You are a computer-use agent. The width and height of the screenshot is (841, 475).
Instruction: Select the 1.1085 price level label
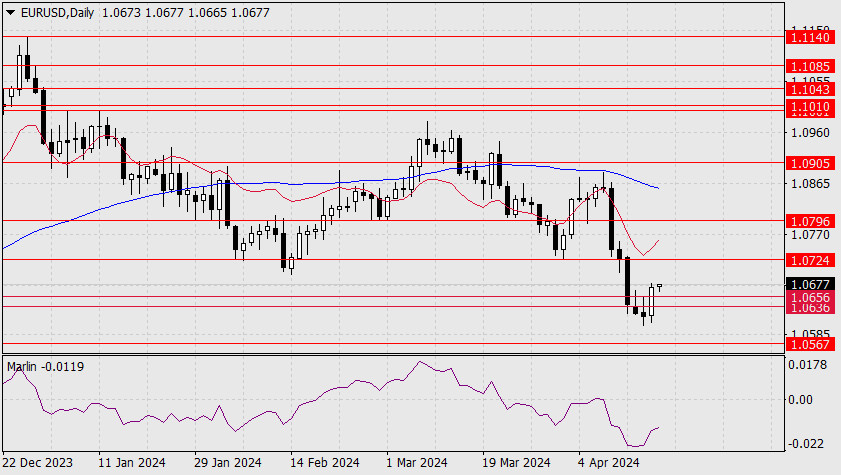810,66
